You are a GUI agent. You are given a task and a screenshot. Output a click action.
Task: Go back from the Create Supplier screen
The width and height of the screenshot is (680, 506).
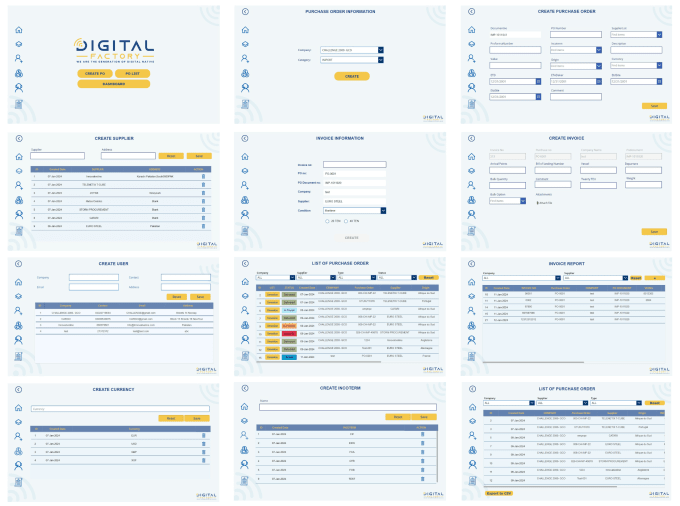19,138
